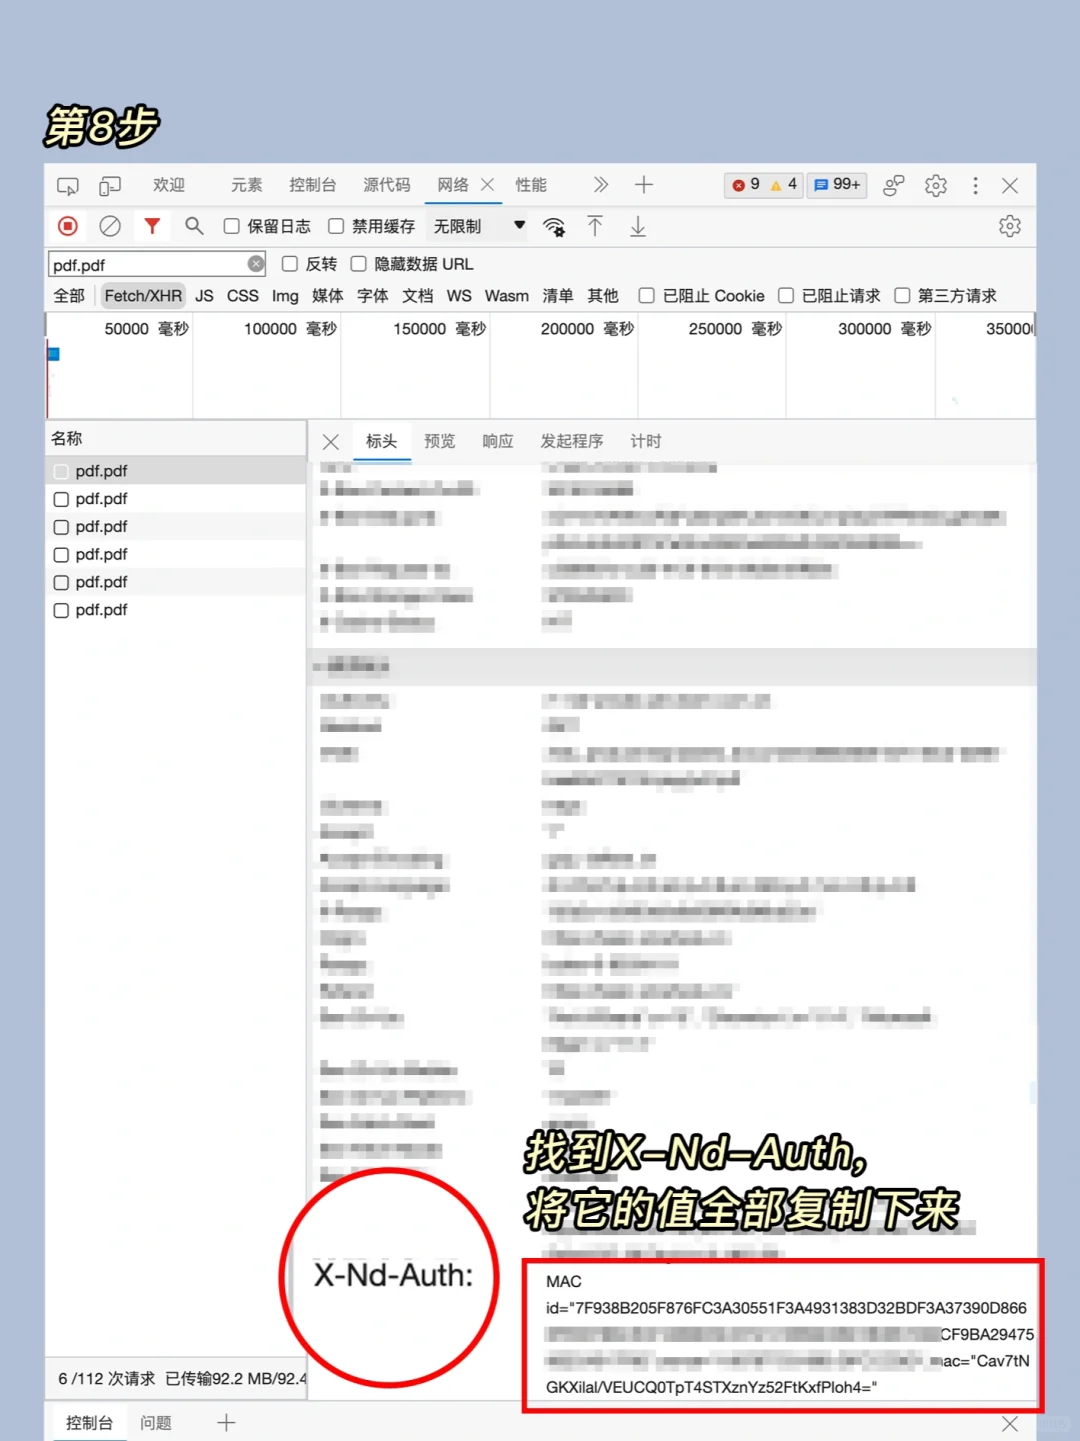The image size is (1080, 1441).
Task: Enable 保留日志 checkbox
Action: click(231, 227)
